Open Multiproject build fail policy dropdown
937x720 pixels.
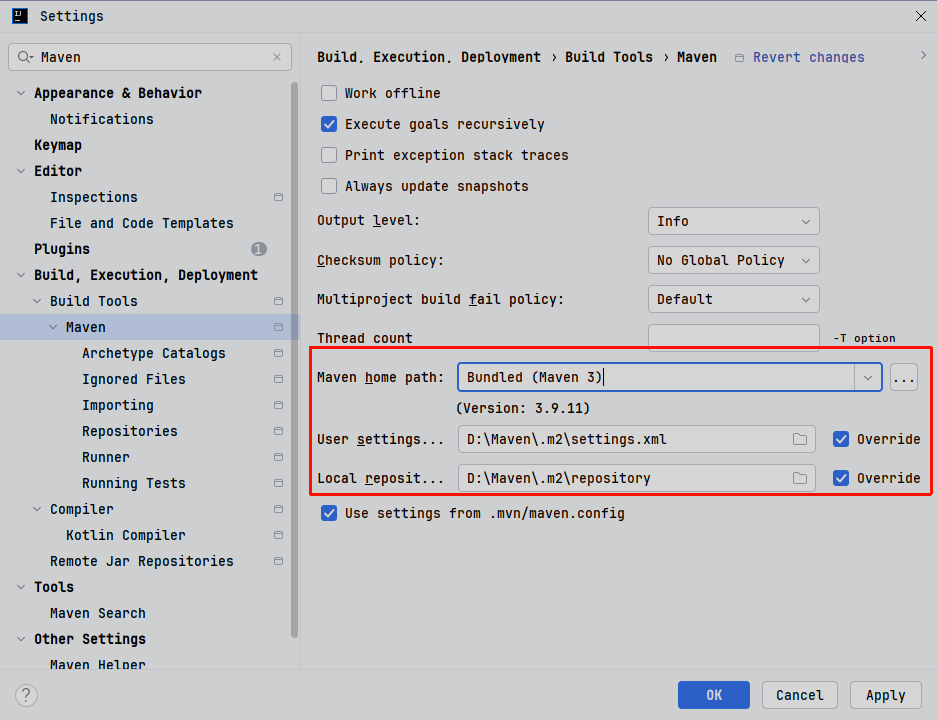click(x=733, y=299)
